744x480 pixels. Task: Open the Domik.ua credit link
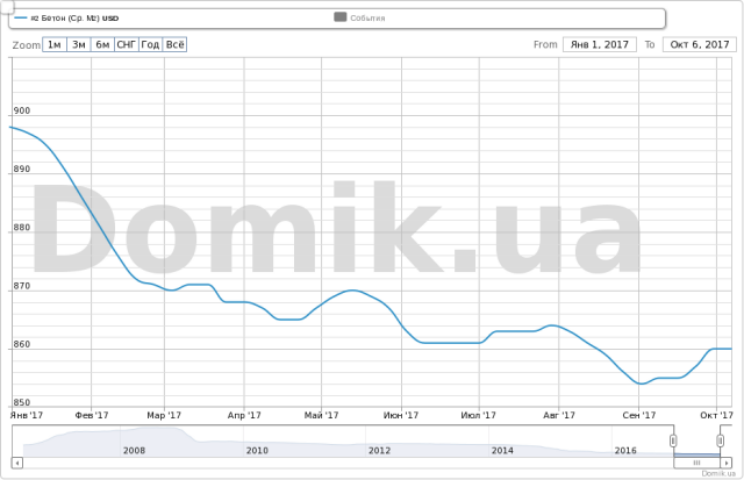(718, 473)
